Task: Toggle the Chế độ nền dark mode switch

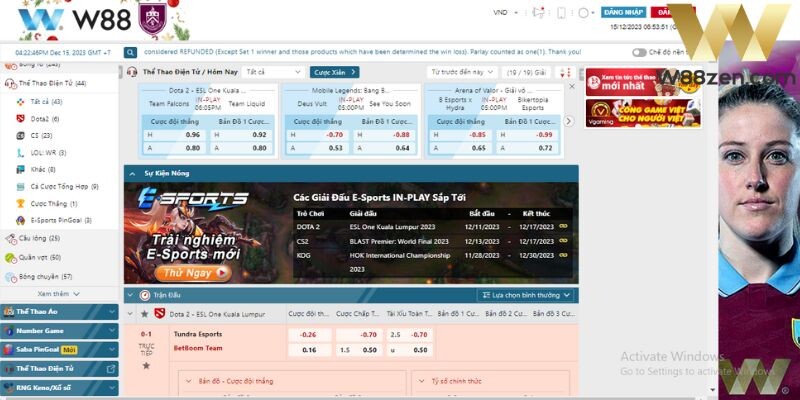Action: pyautogui.click(x=639, y=53)
